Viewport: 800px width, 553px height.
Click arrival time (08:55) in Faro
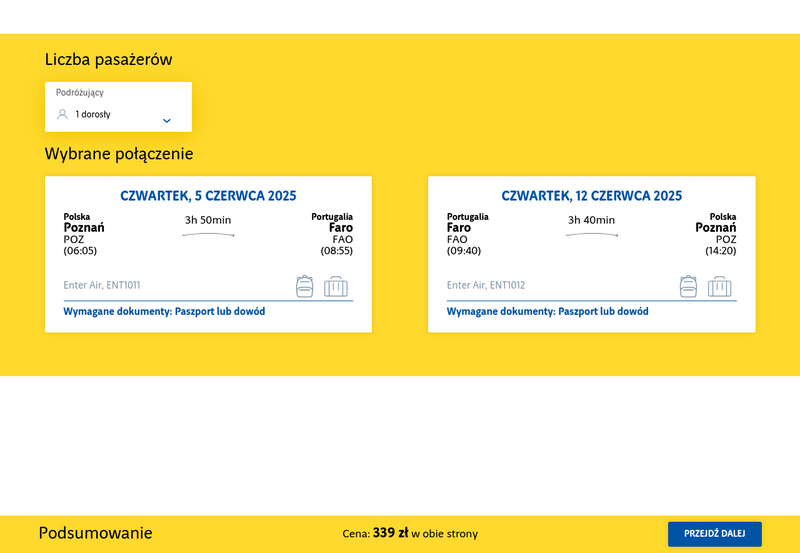pyautogui.click(x=337, y=251)
